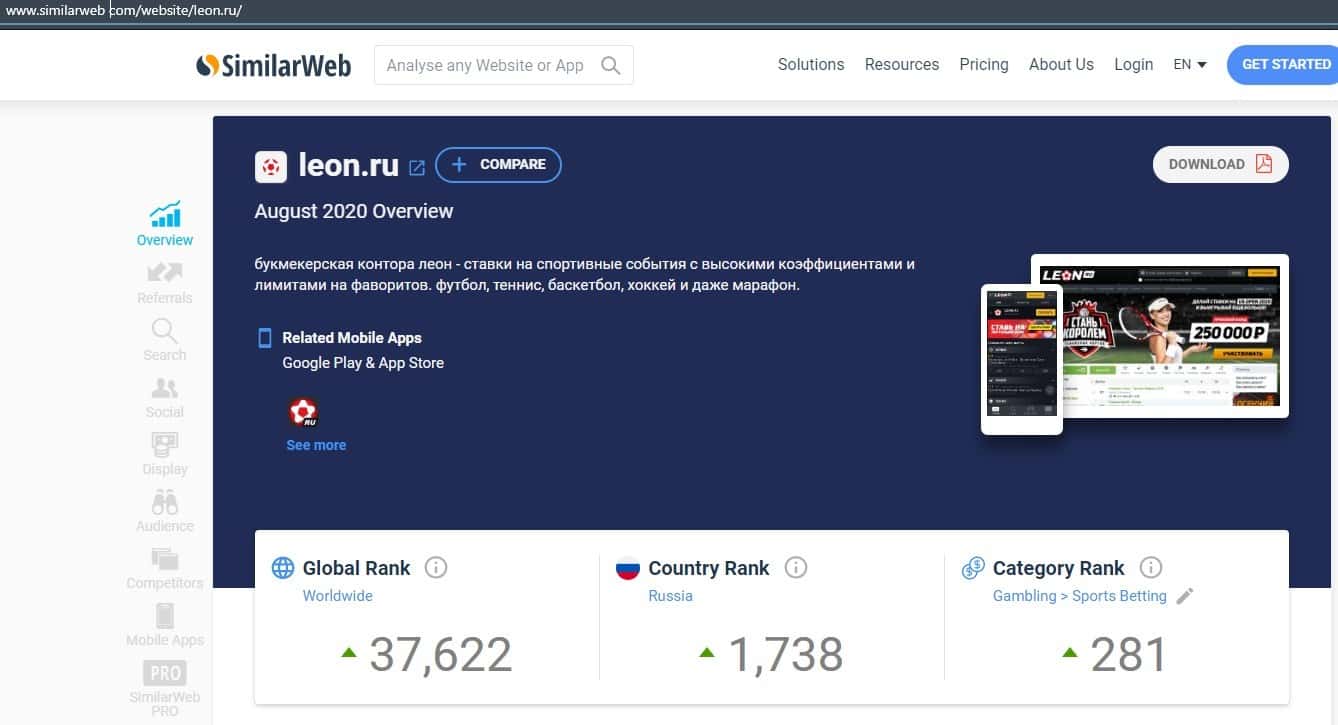Open the Solutions menu

[x=811, y=64]
